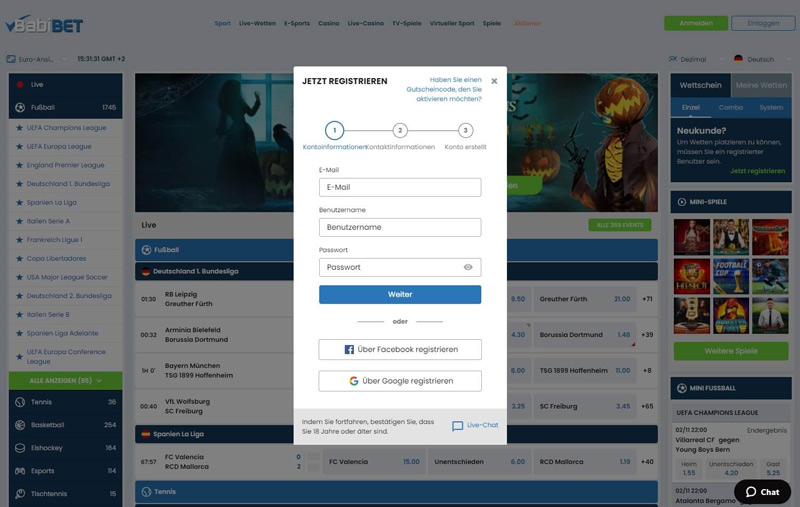Click the green Anmelden button

pyautogui.click(x=696, y=23)
